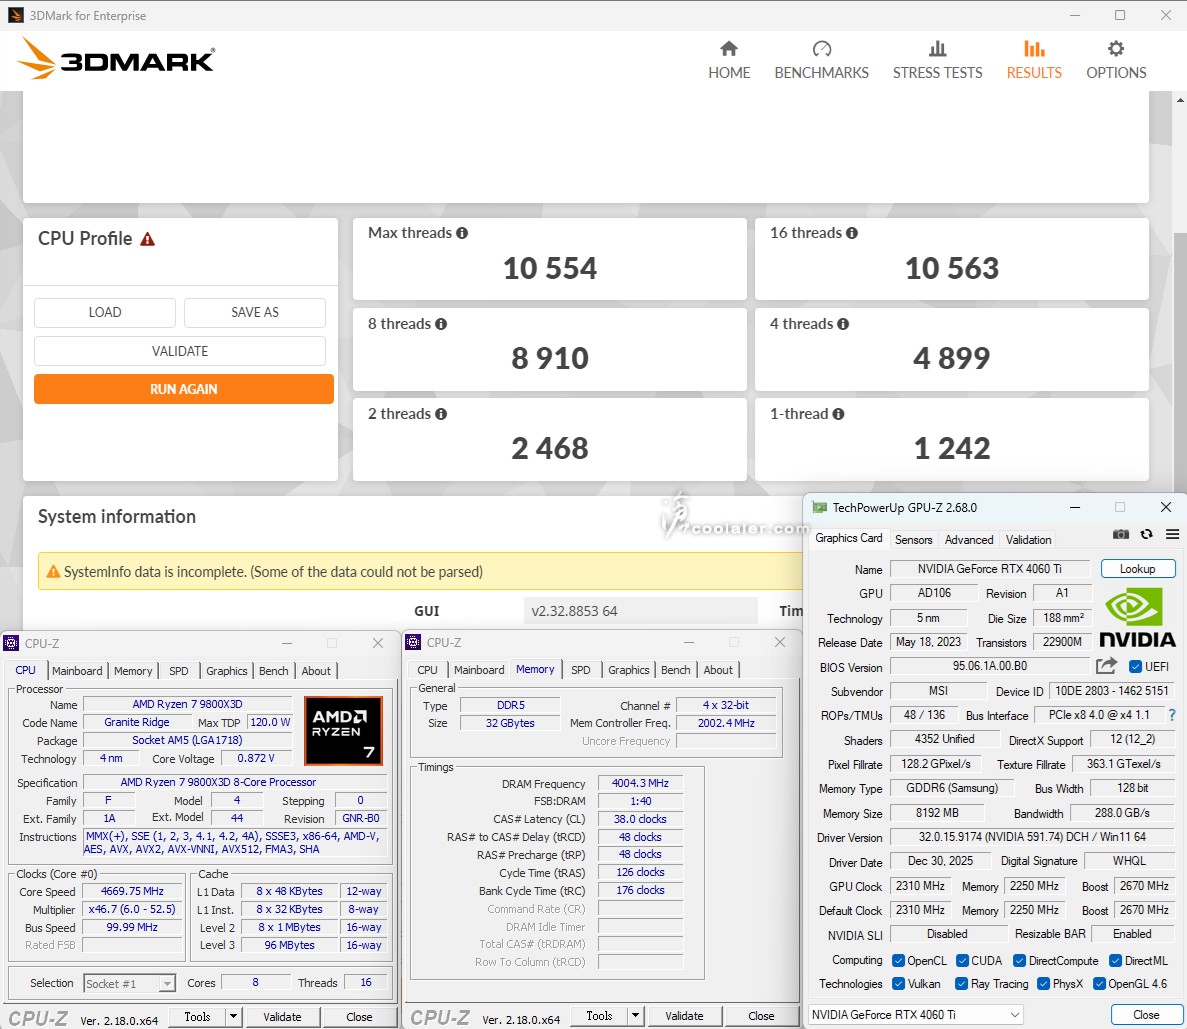Image resolution: width=1187 pixels, height=1029 pixels.
Task: Click the Lookup button in GPU-Z
Action: click(x=1137, y=569)
